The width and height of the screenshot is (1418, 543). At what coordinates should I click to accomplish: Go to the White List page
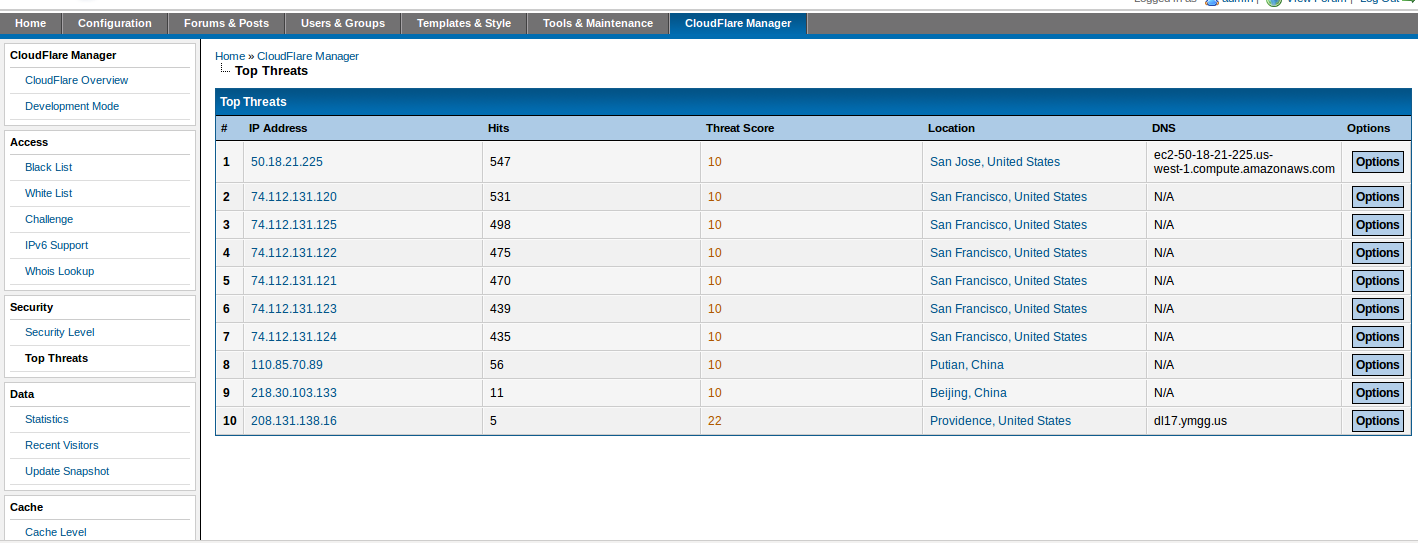[49, 193]
